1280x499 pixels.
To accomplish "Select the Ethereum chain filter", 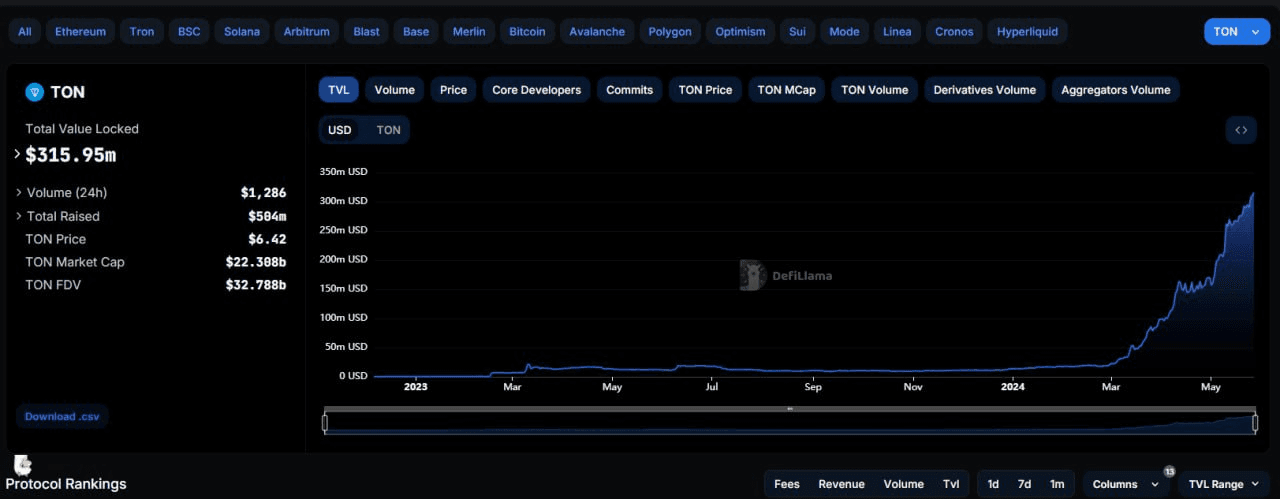I will 80,32.
